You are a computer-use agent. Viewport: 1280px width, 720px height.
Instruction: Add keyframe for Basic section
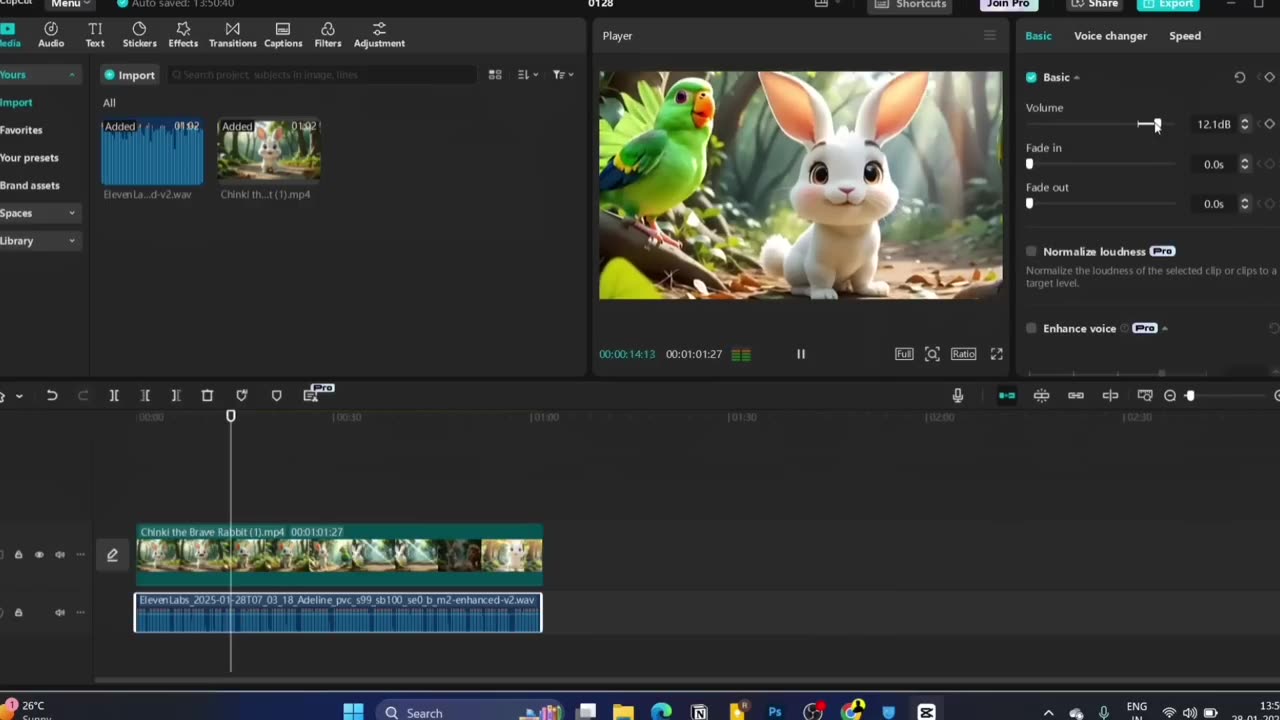(1269, 77)
